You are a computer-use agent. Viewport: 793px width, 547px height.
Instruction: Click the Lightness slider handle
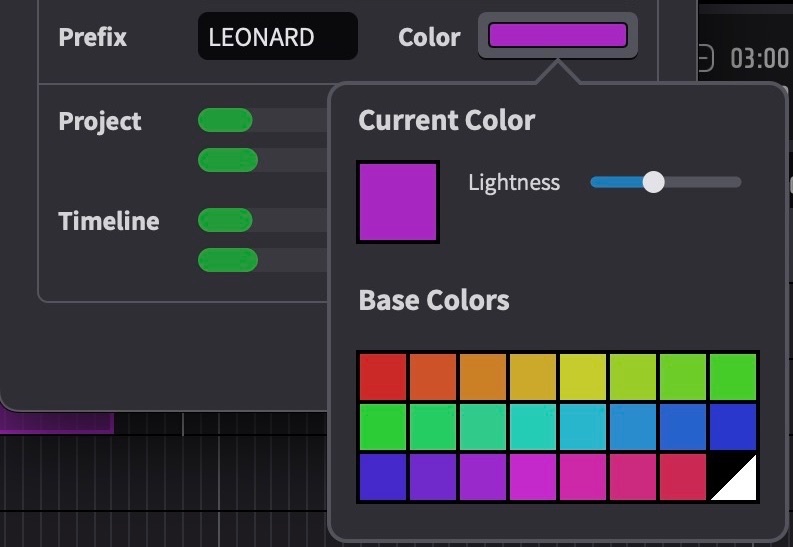pos(653,182)
